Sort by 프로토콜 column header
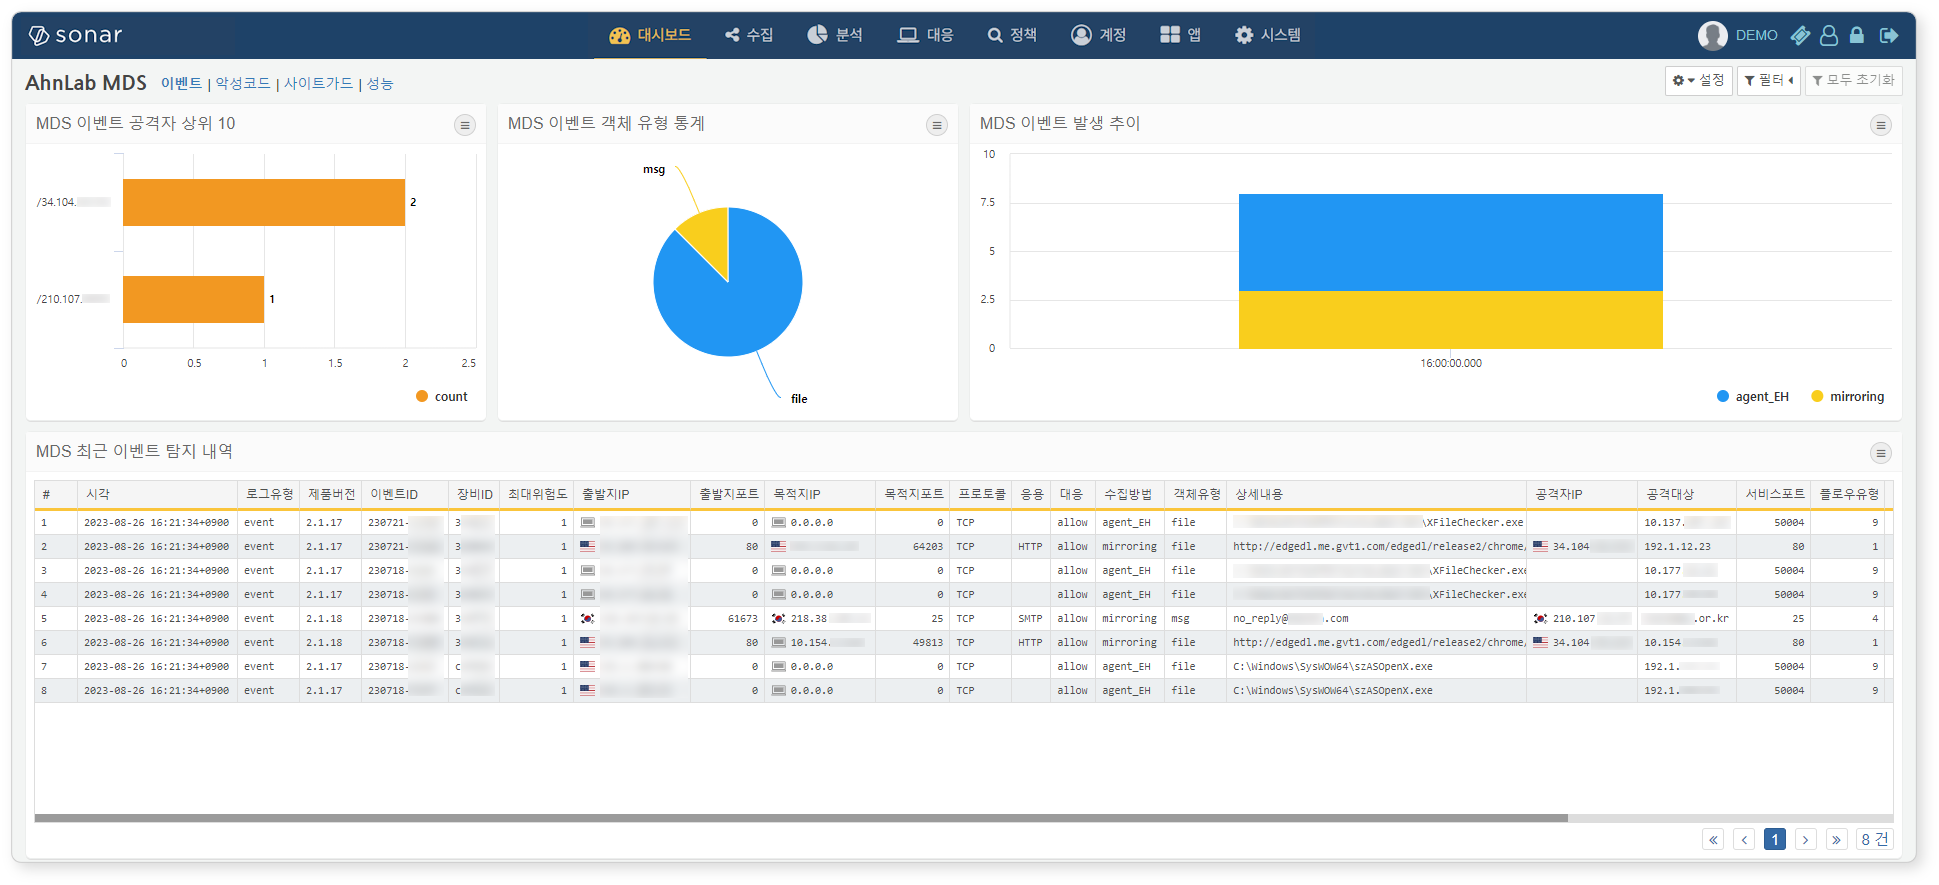This screenshot has height=885, width=1939. [x=981, y=494]
